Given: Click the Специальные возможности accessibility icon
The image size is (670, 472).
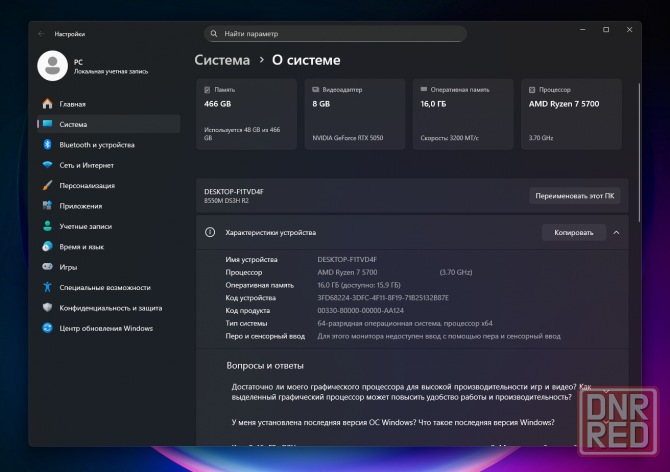Looking at the screenshot, I should click(47, 287).
